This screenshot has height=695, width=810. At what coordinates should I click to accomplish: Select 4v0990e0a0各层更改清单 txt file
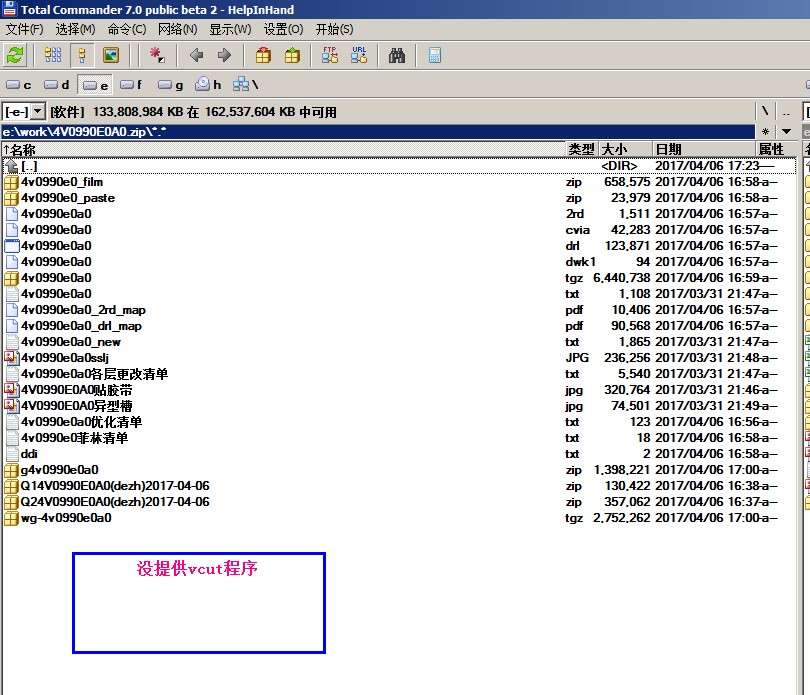pyautogui.click(x=399, y=374)
